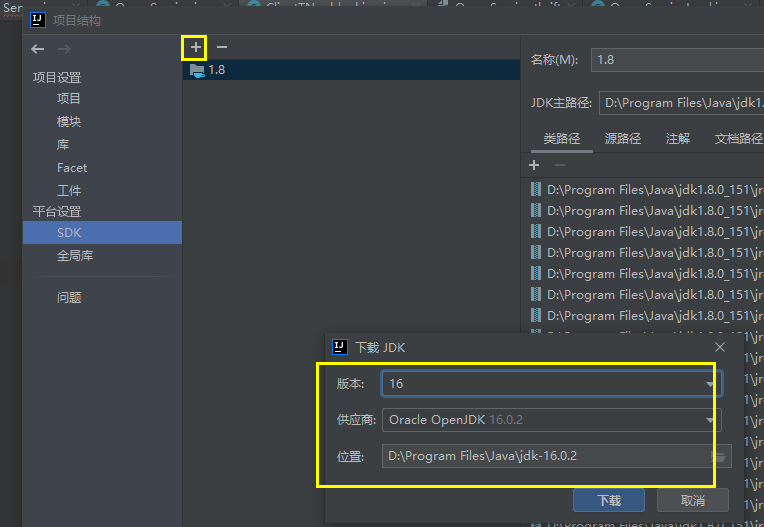Screen dimensions: 764x527
Task: Close the 下载 JDK dialog
Action: [720, 347]
